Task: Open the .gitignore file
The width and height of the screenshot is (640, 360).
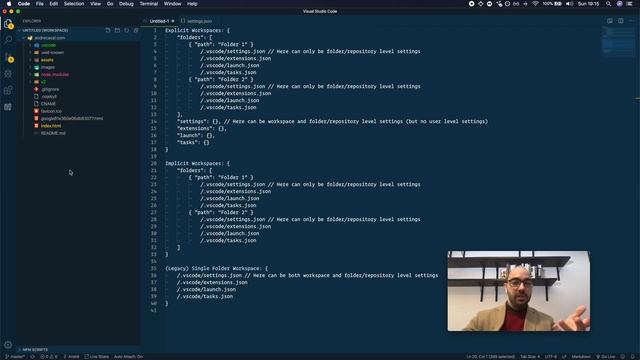Action: click(50, 89)
